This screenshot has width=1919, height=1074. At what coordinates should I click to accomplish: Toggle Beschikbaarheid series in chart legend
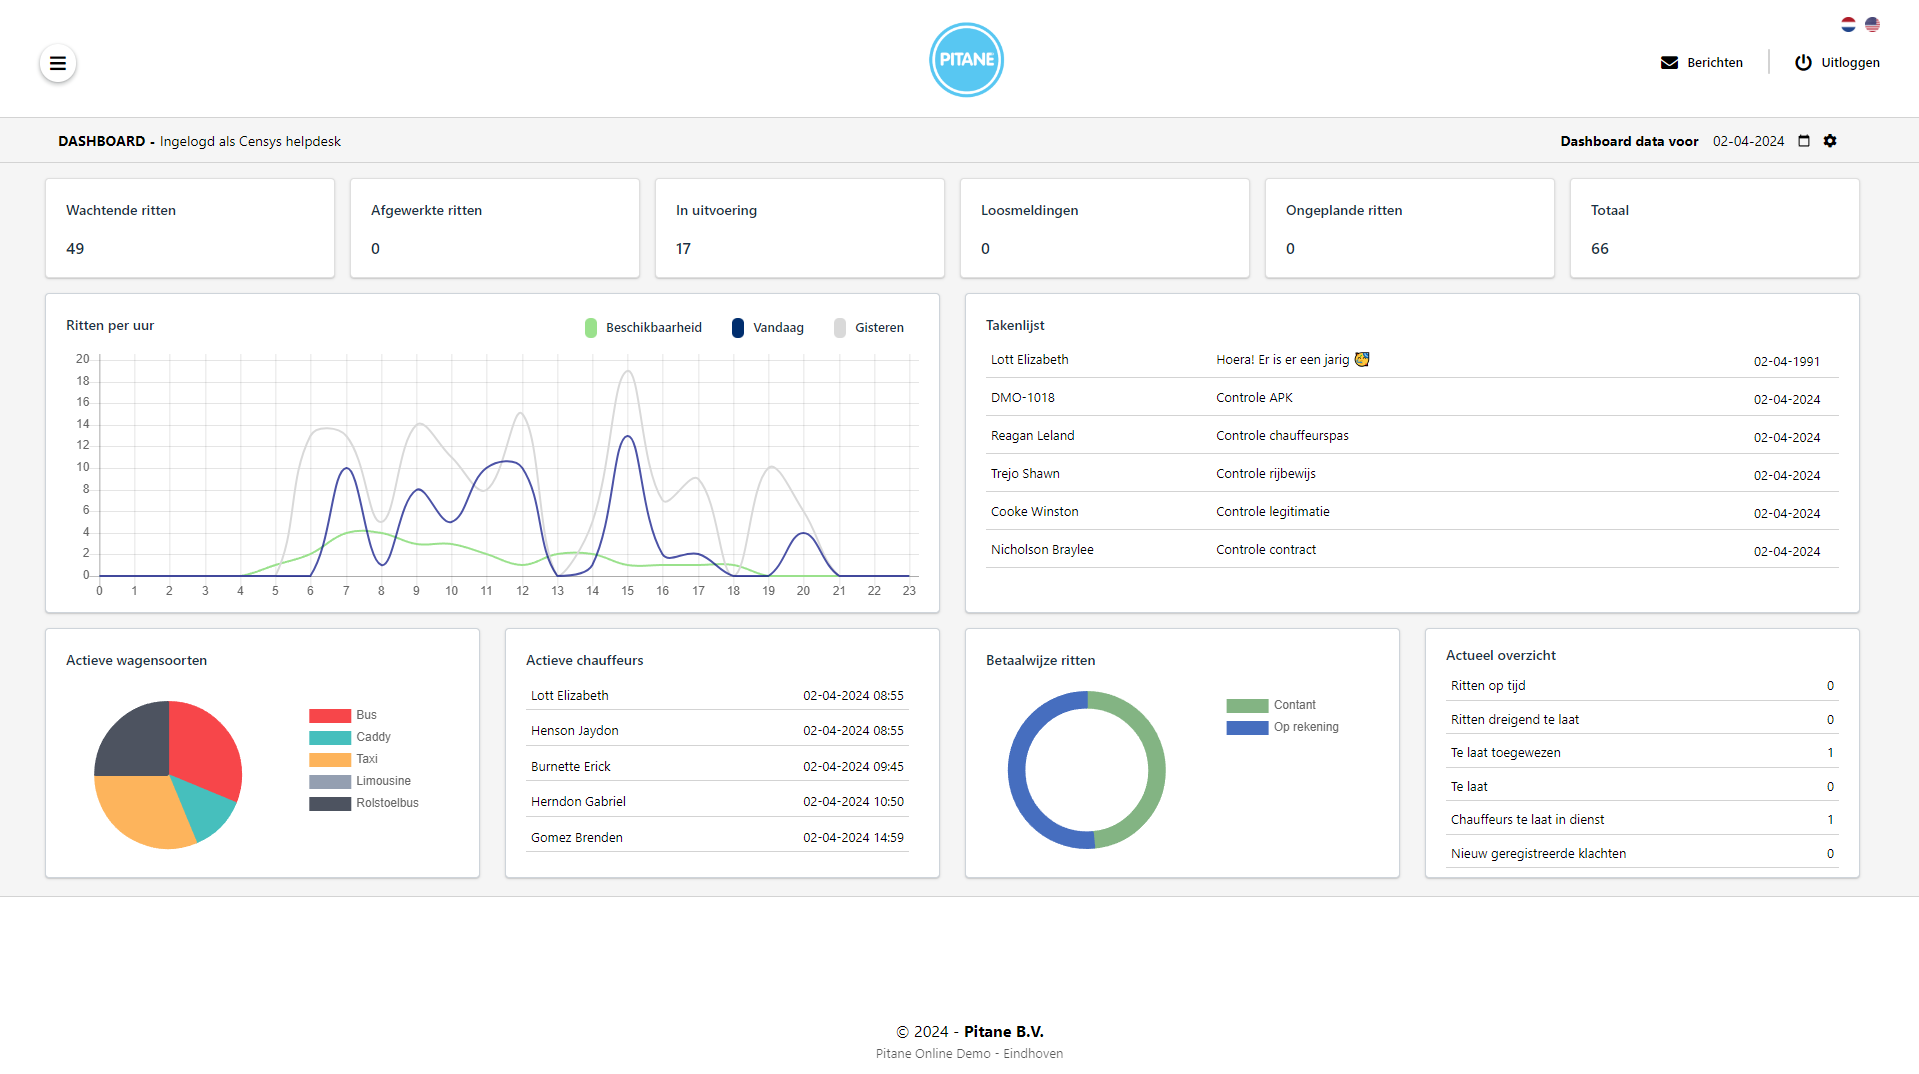click(643, 327)
